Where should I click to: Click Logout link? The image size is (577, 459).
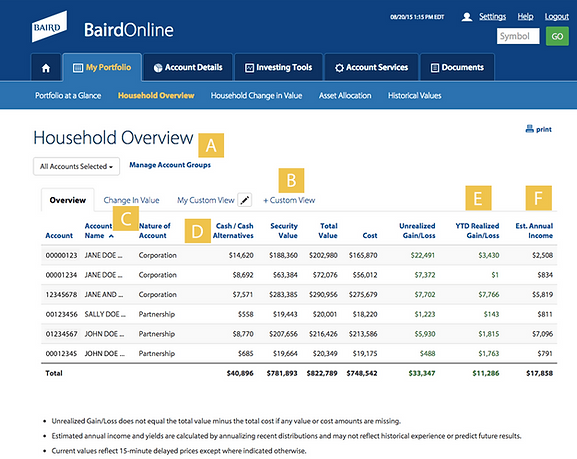[557, 17]
